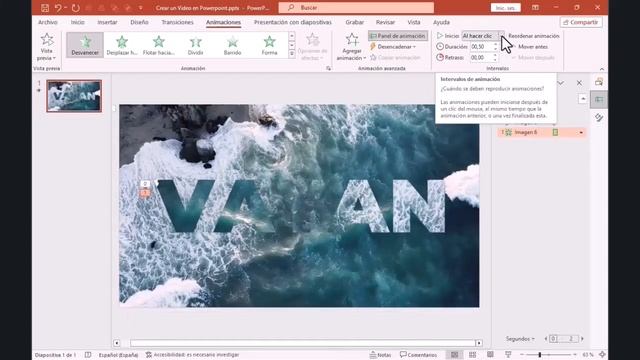Open the Ayuda tab

click(441, 22)
